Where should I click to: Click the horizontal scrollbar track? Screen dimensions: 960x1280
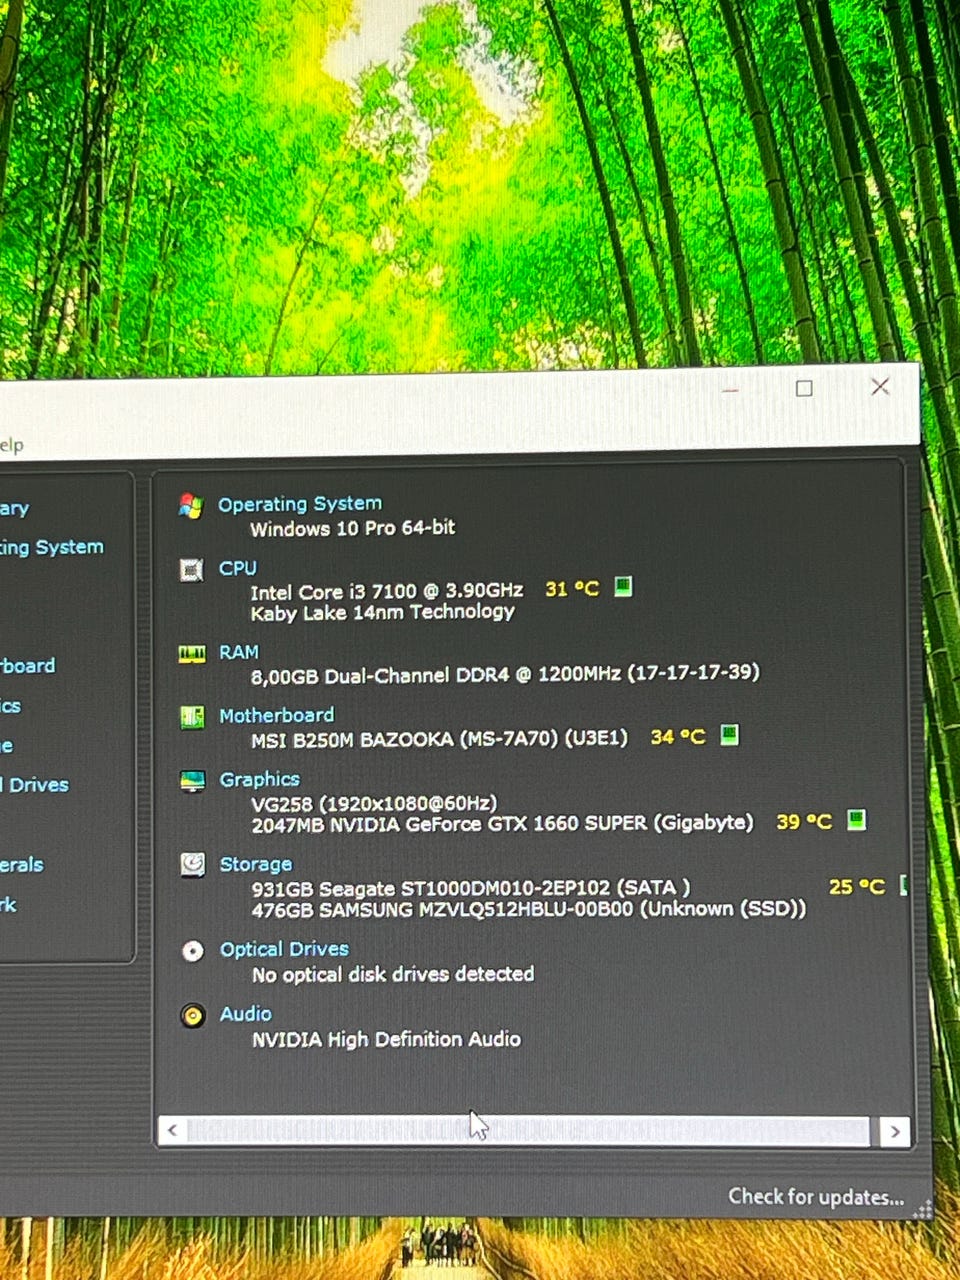pyautogui.click(x=530, y=1131)
